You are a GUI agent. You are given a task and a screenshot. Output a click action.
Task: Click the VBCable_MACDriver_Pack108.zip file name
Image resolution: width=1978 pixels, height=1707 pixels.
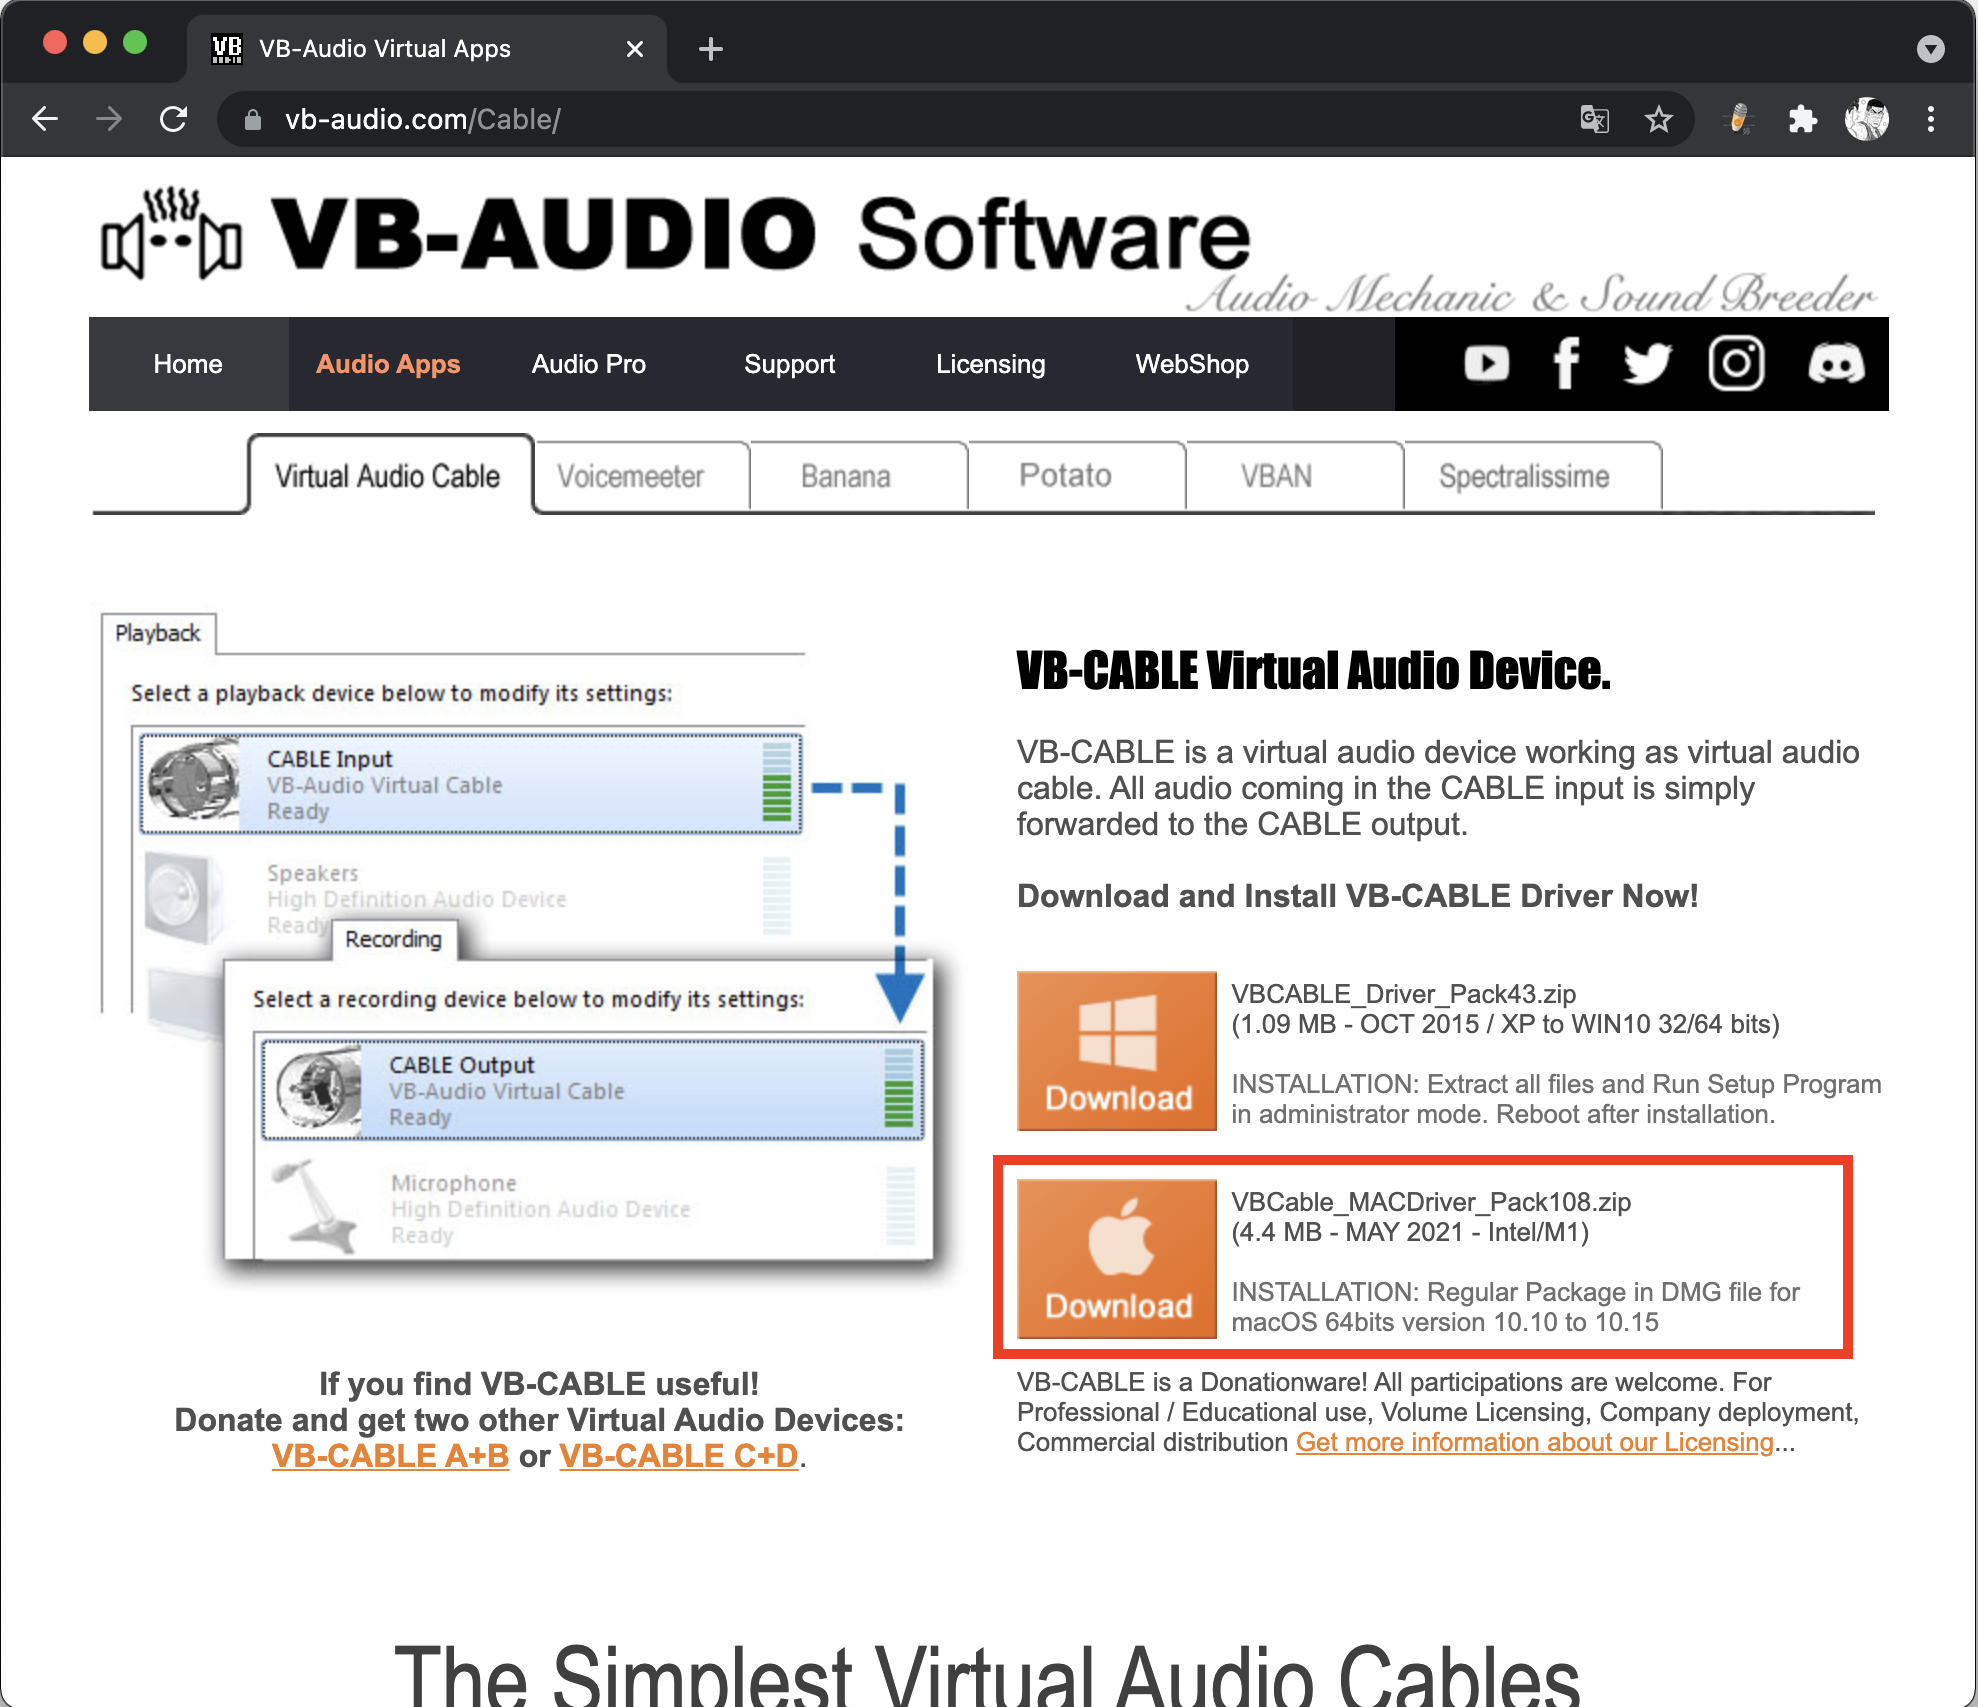1431,1202
